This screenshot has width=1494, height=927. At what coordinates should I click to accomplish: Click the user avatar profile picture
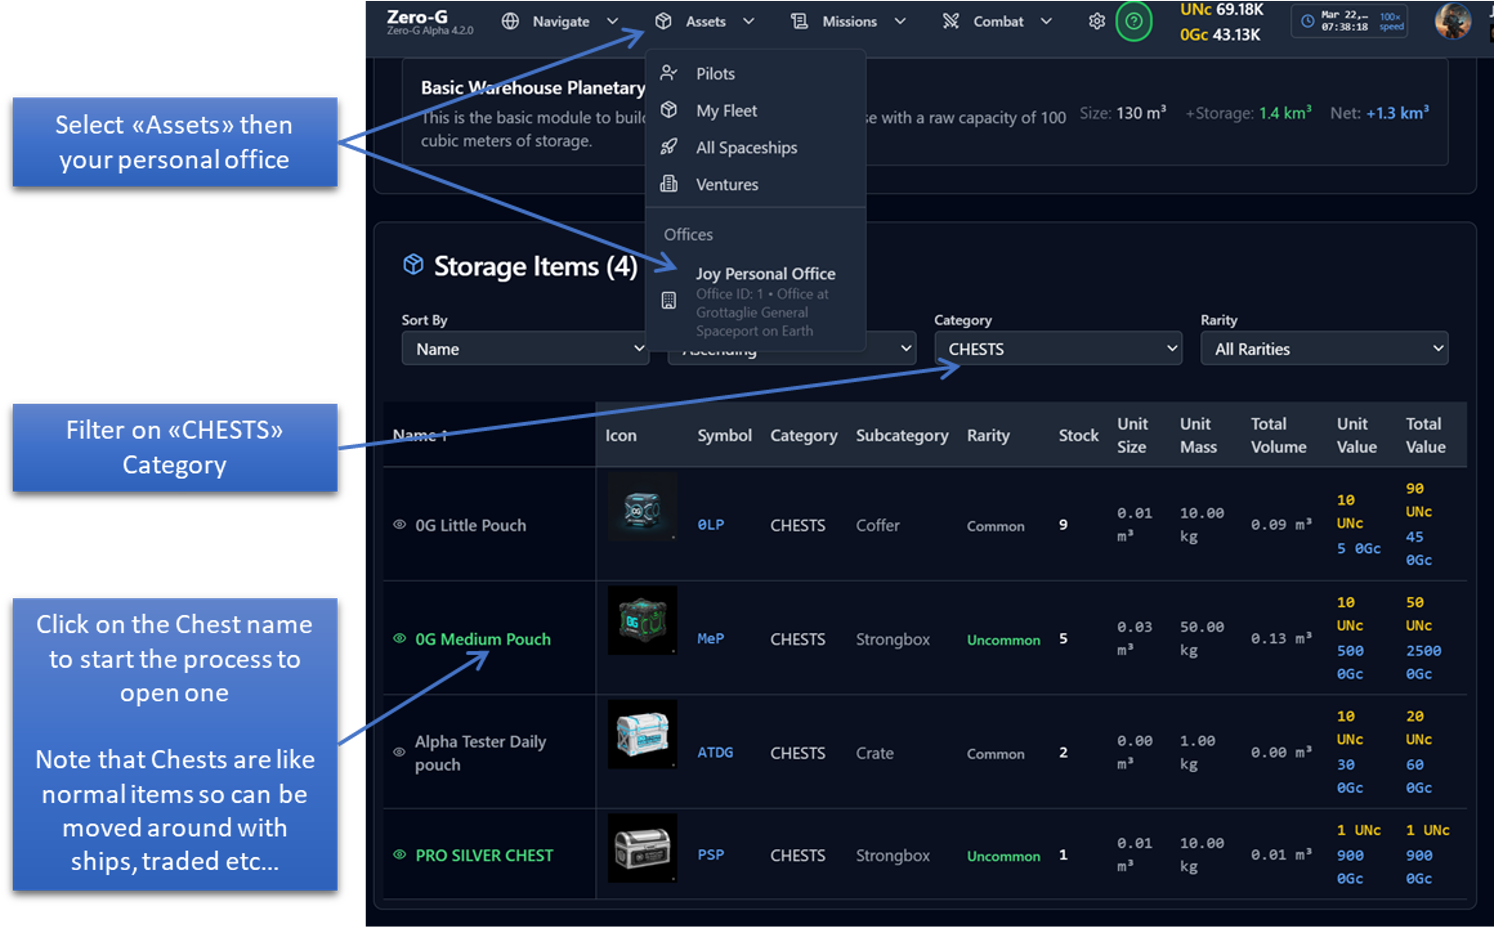[1452, 21]
